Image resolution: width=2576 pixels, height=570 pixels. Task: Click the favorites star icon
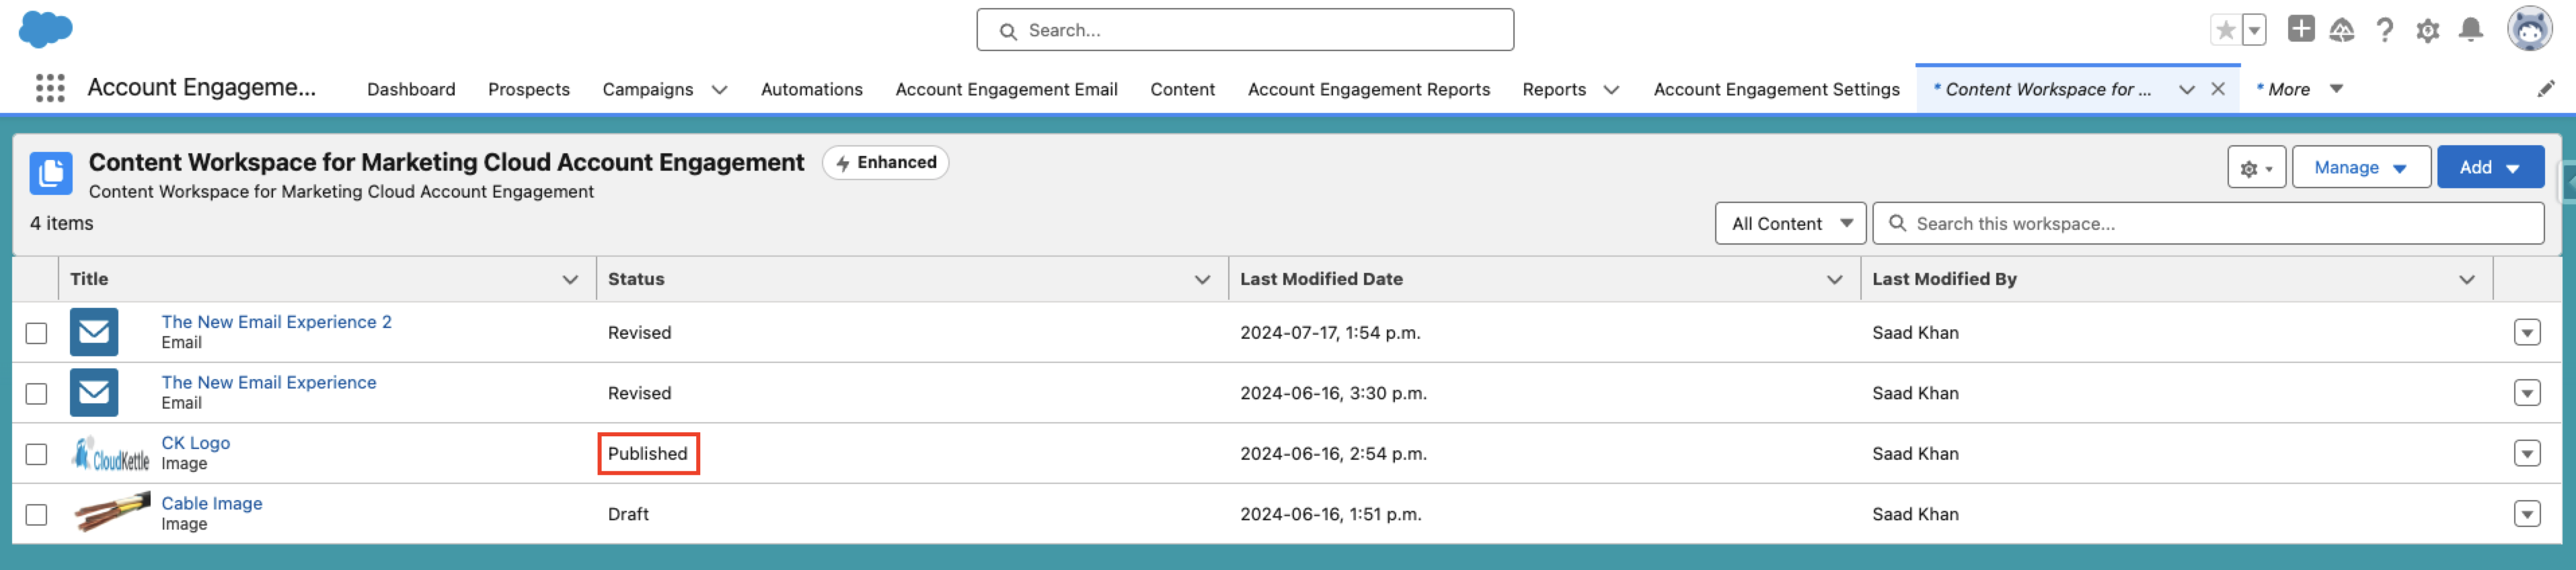[x=2225, y=30]
